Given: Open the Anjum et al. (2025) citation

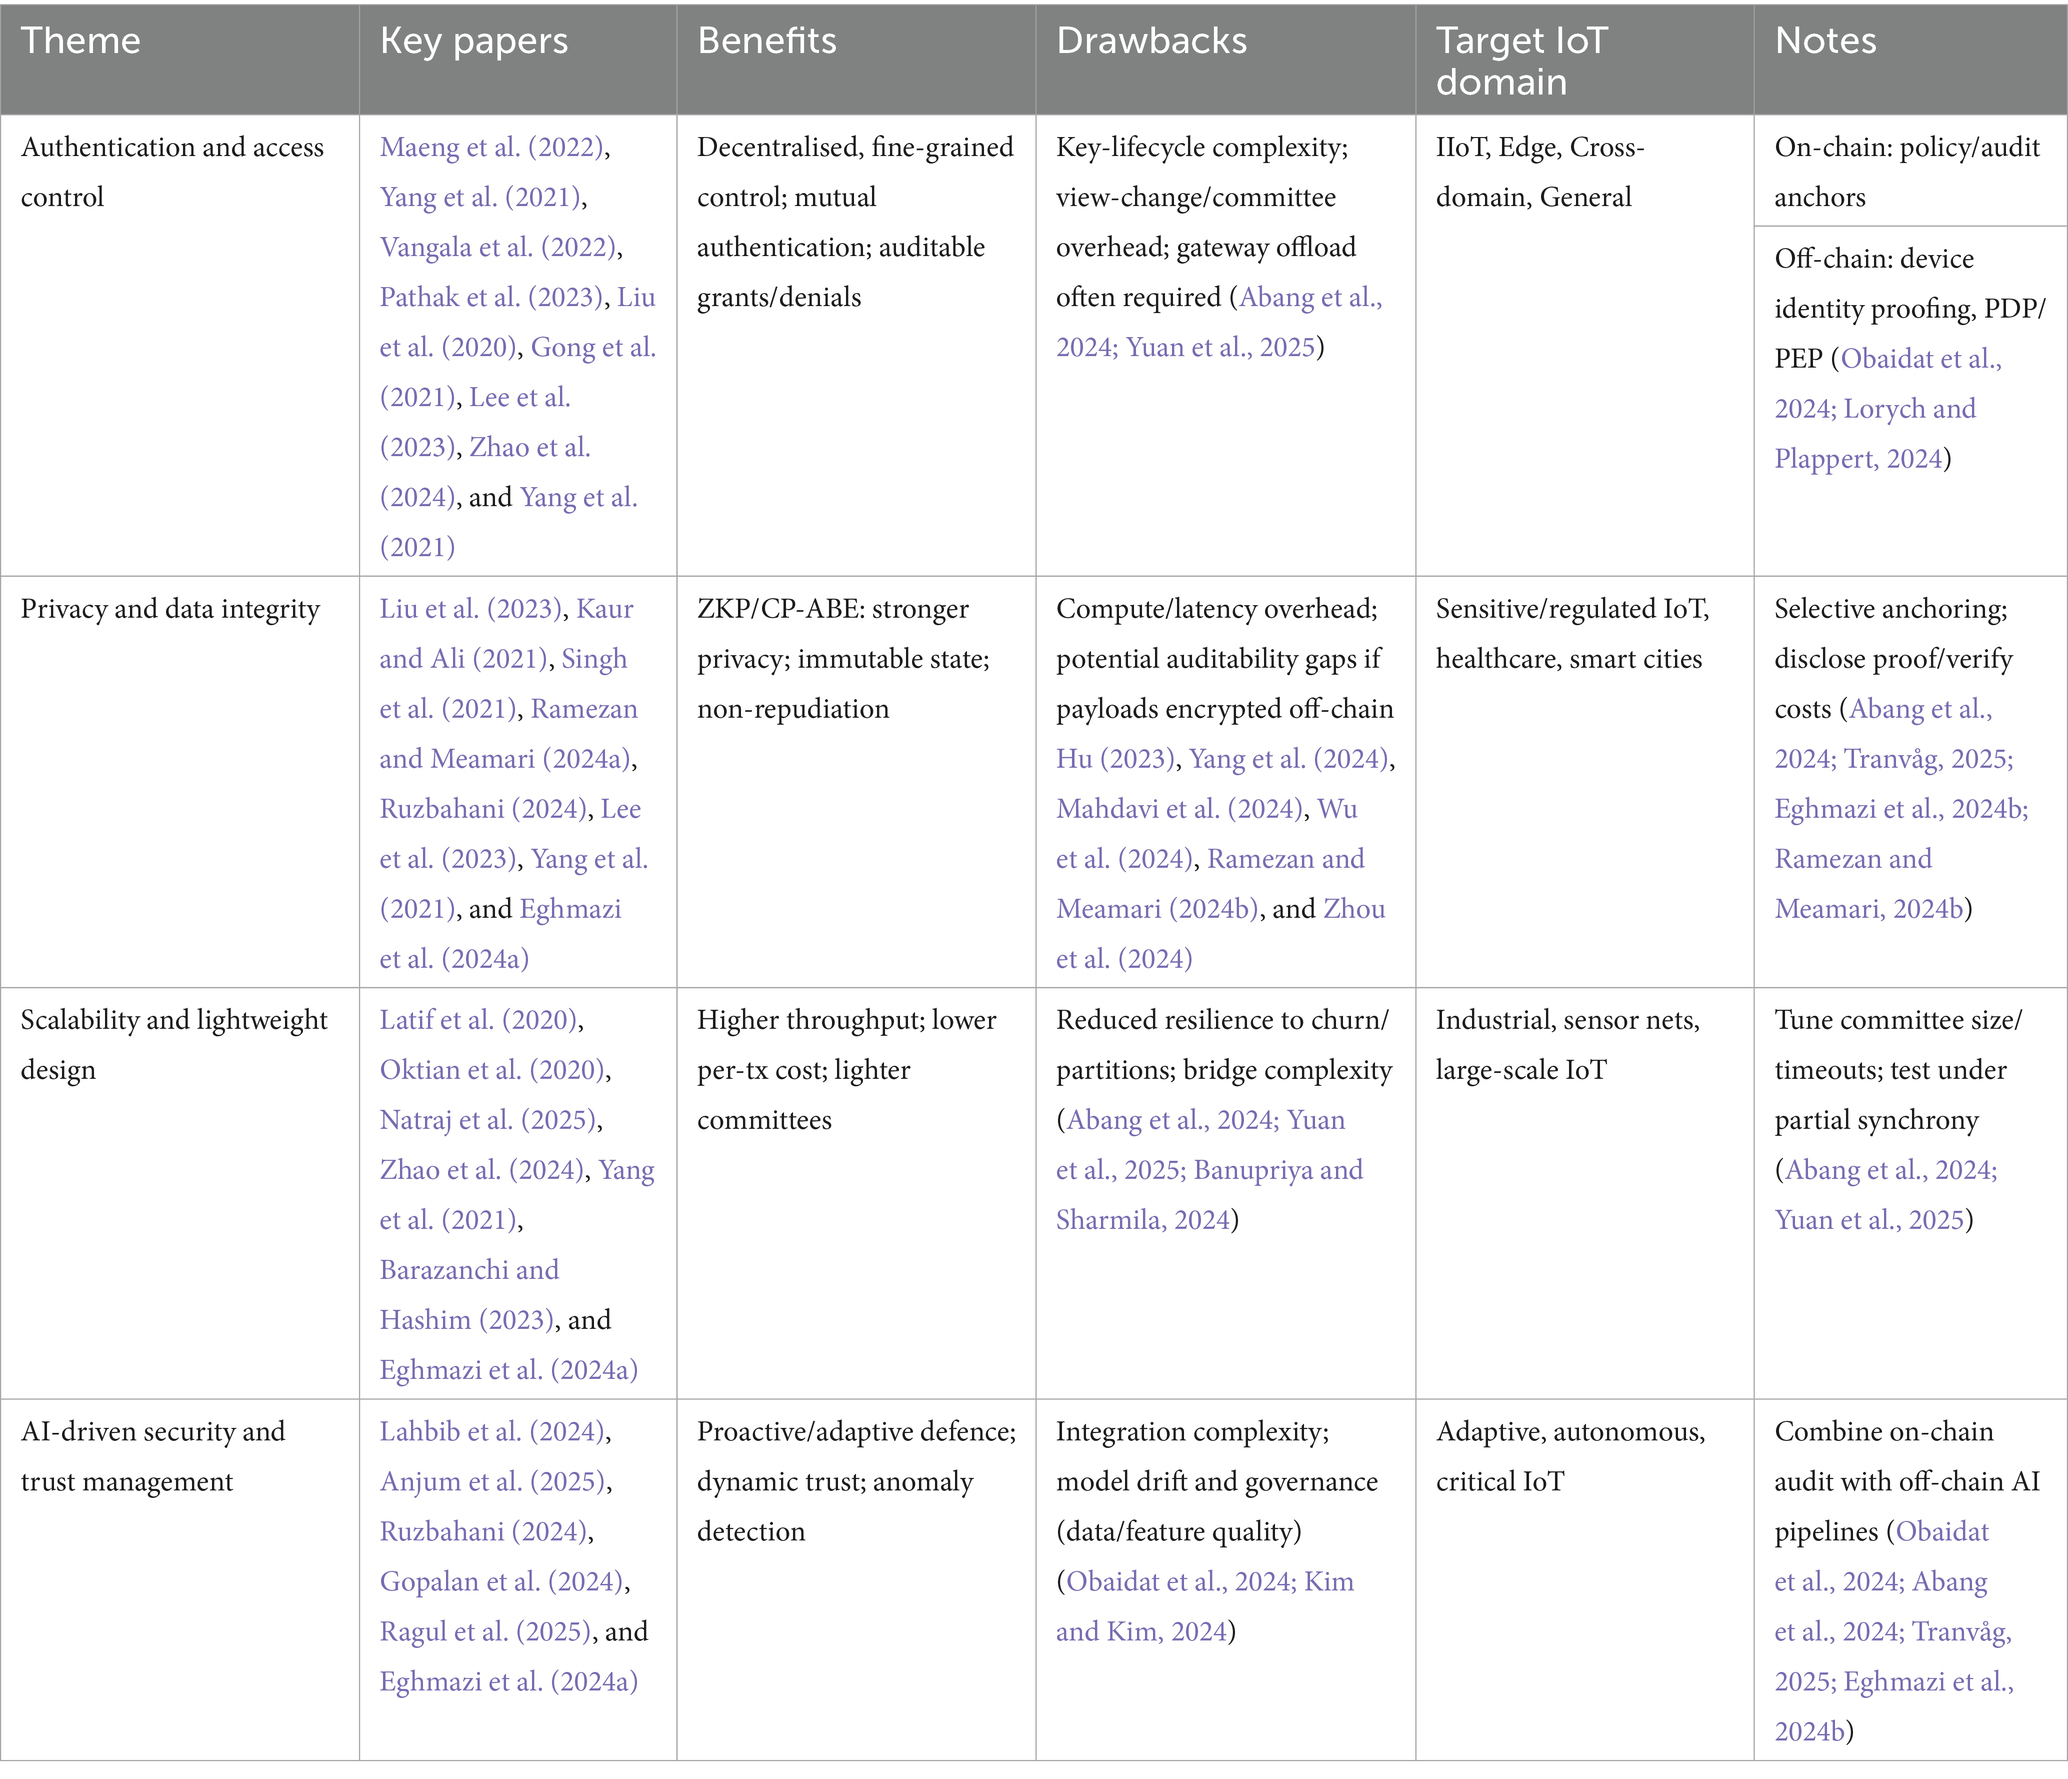Looking at the screenshot, I should (493, 1482).
